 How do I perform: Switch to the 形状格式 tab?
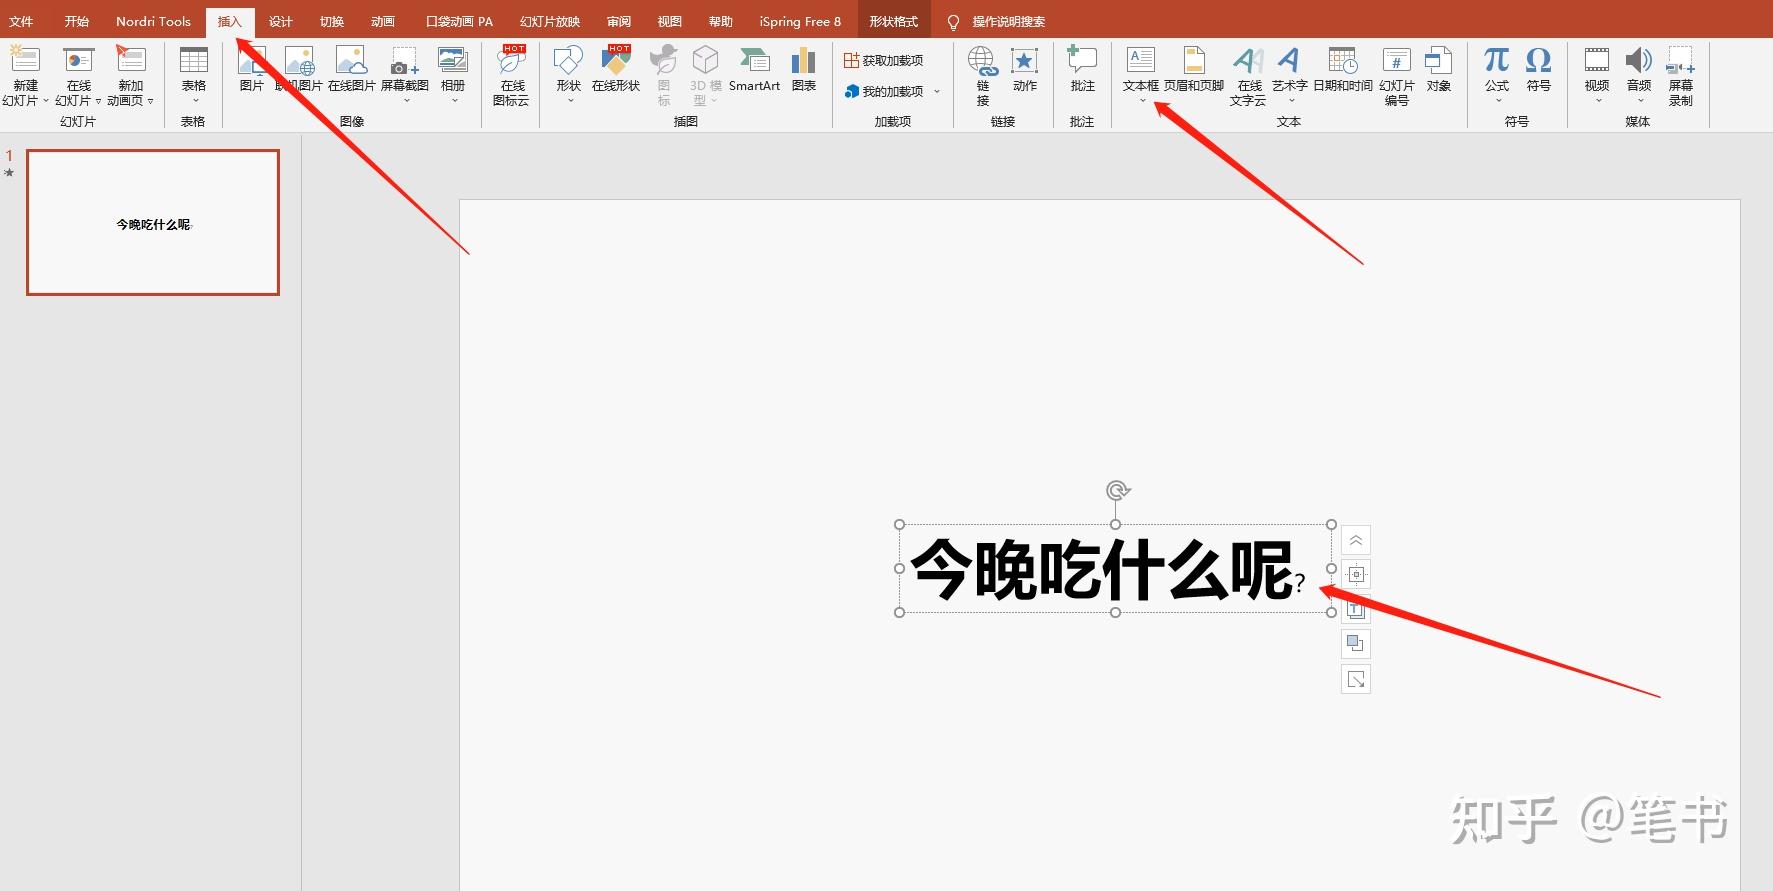tap(893, 21)
